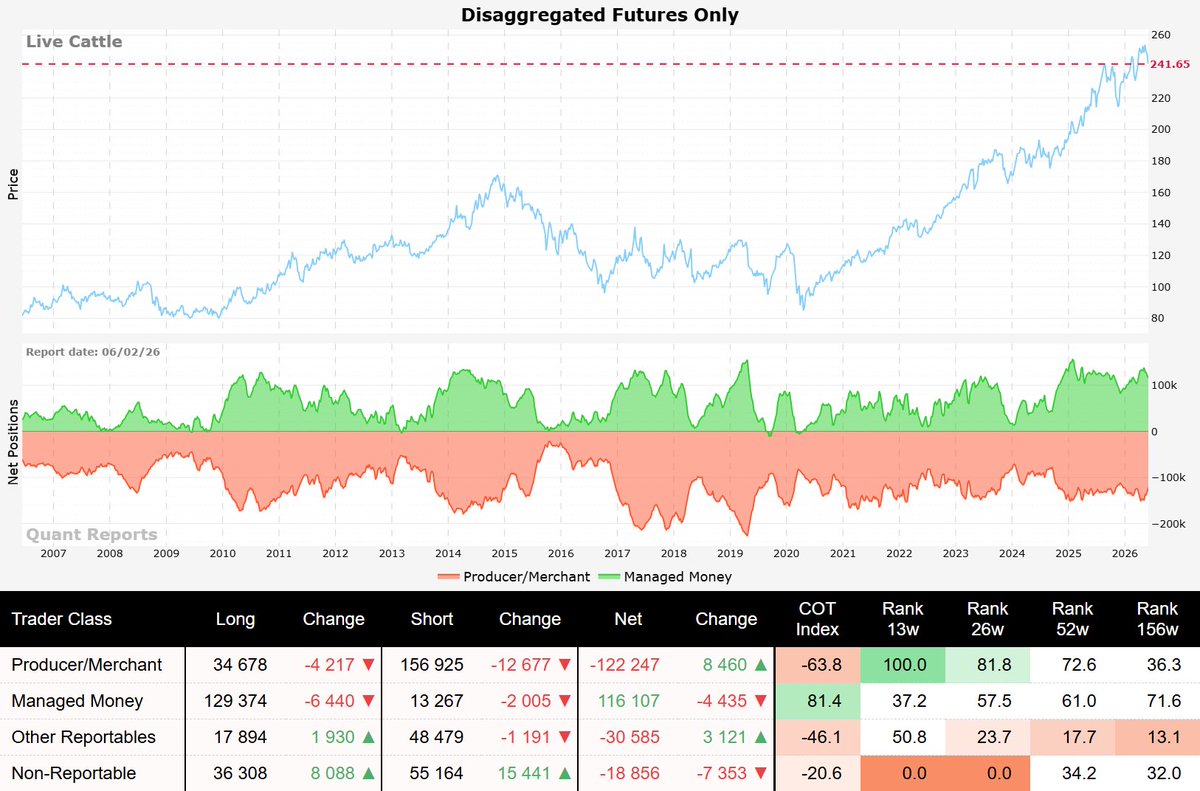Screen dimensions: 1200x791
Task: Click the red down arrow beside -7 353
Action: click(x=762, y=773)
